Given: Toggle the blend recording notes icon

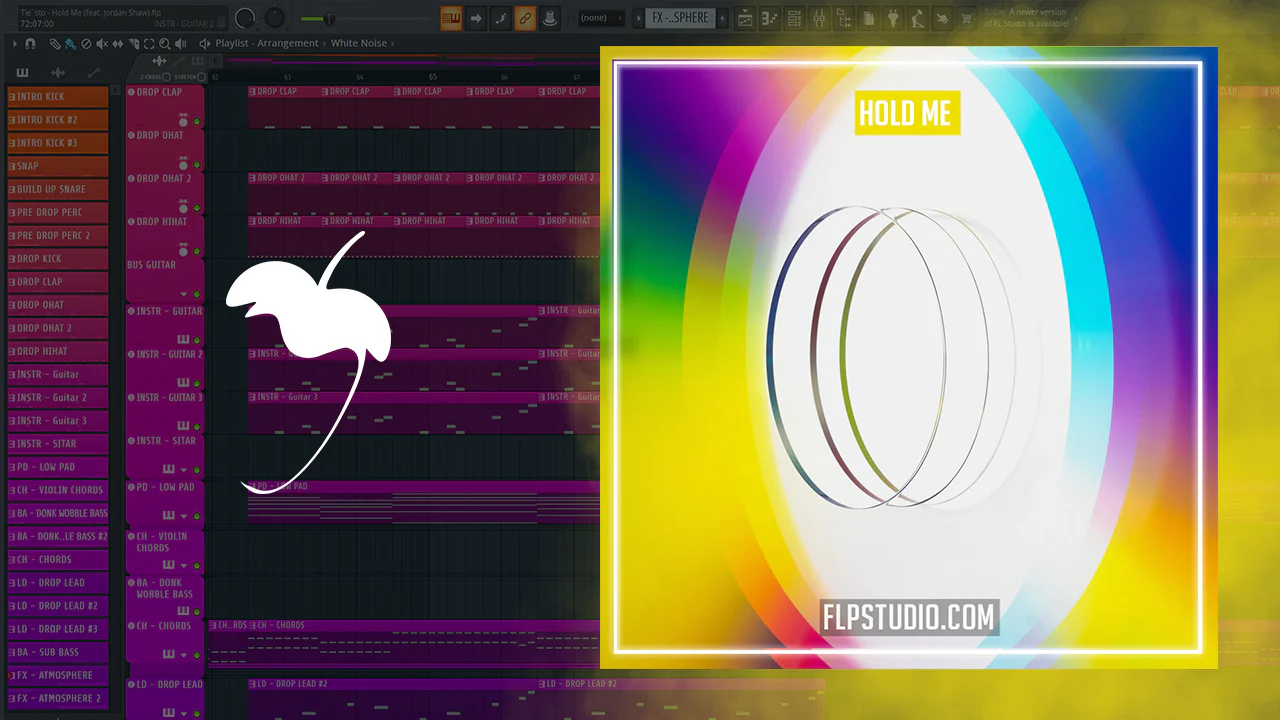Looking at the screenshot, I should (501, 18).
